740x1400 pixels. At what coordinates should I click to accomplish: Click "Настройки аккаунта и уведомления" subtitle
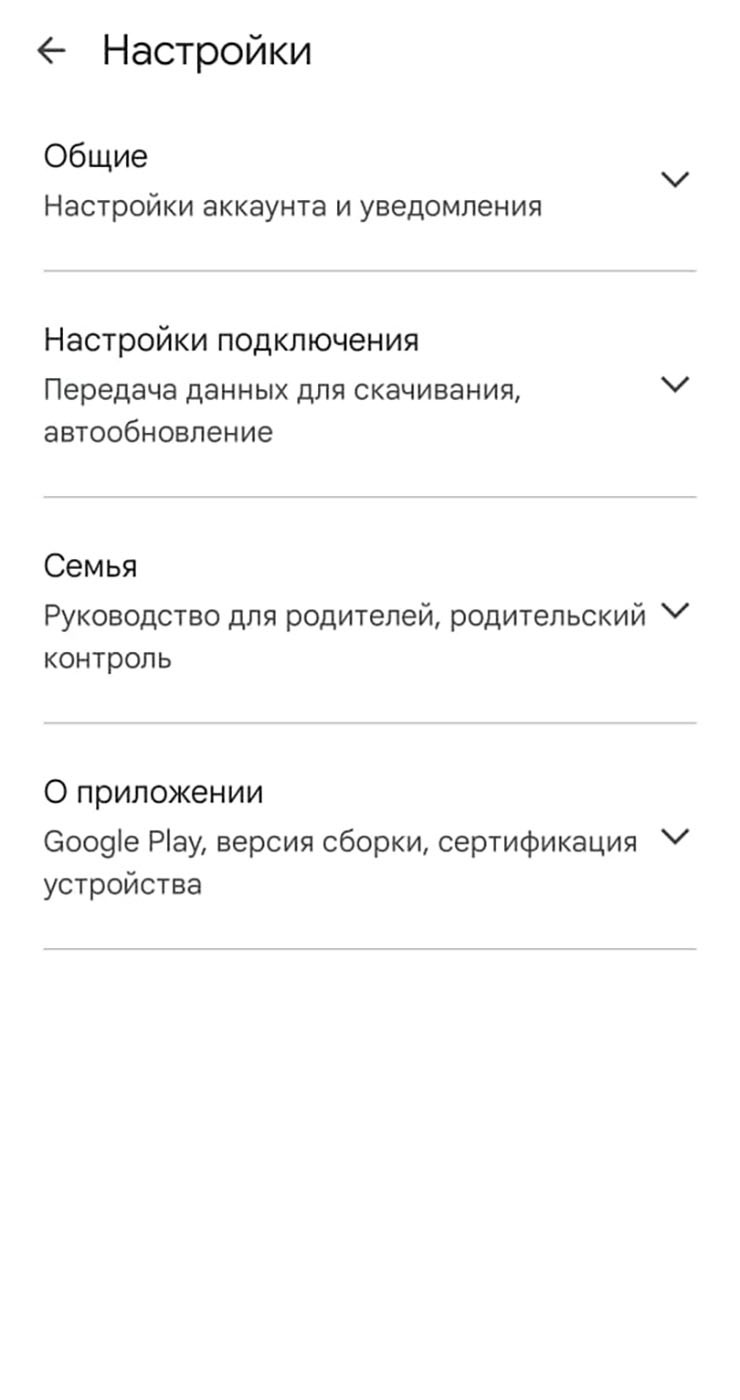[292, 207]
